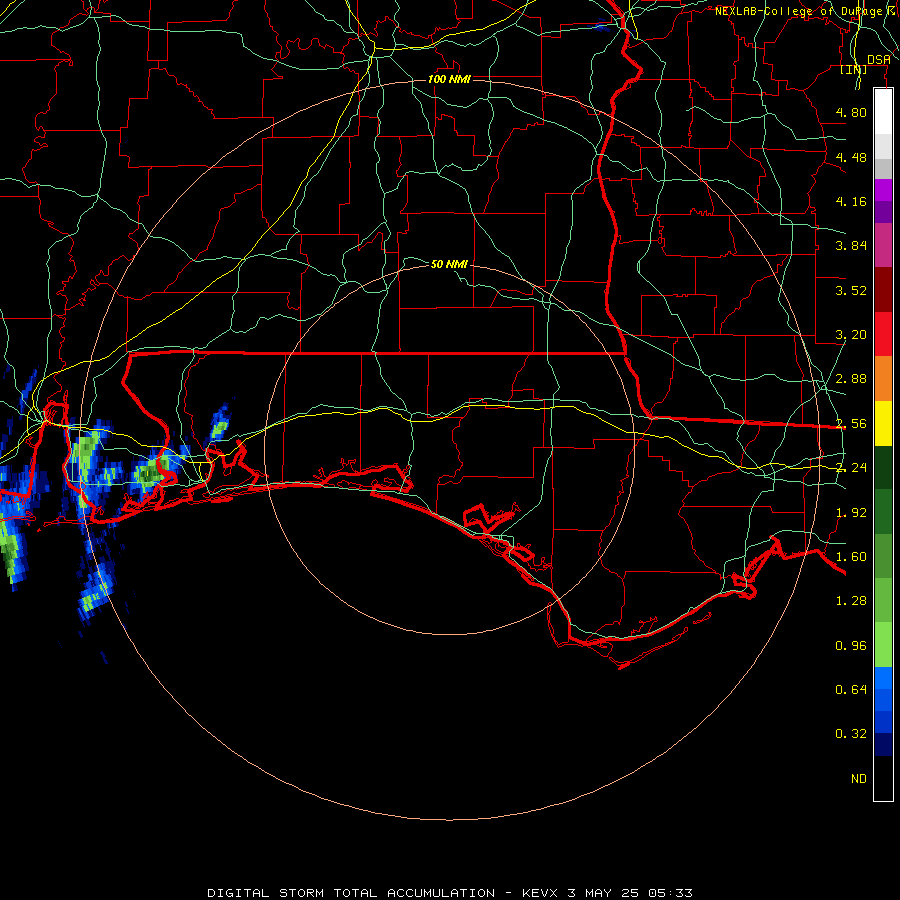Click the 2.24 legend value

click(851, 468)
